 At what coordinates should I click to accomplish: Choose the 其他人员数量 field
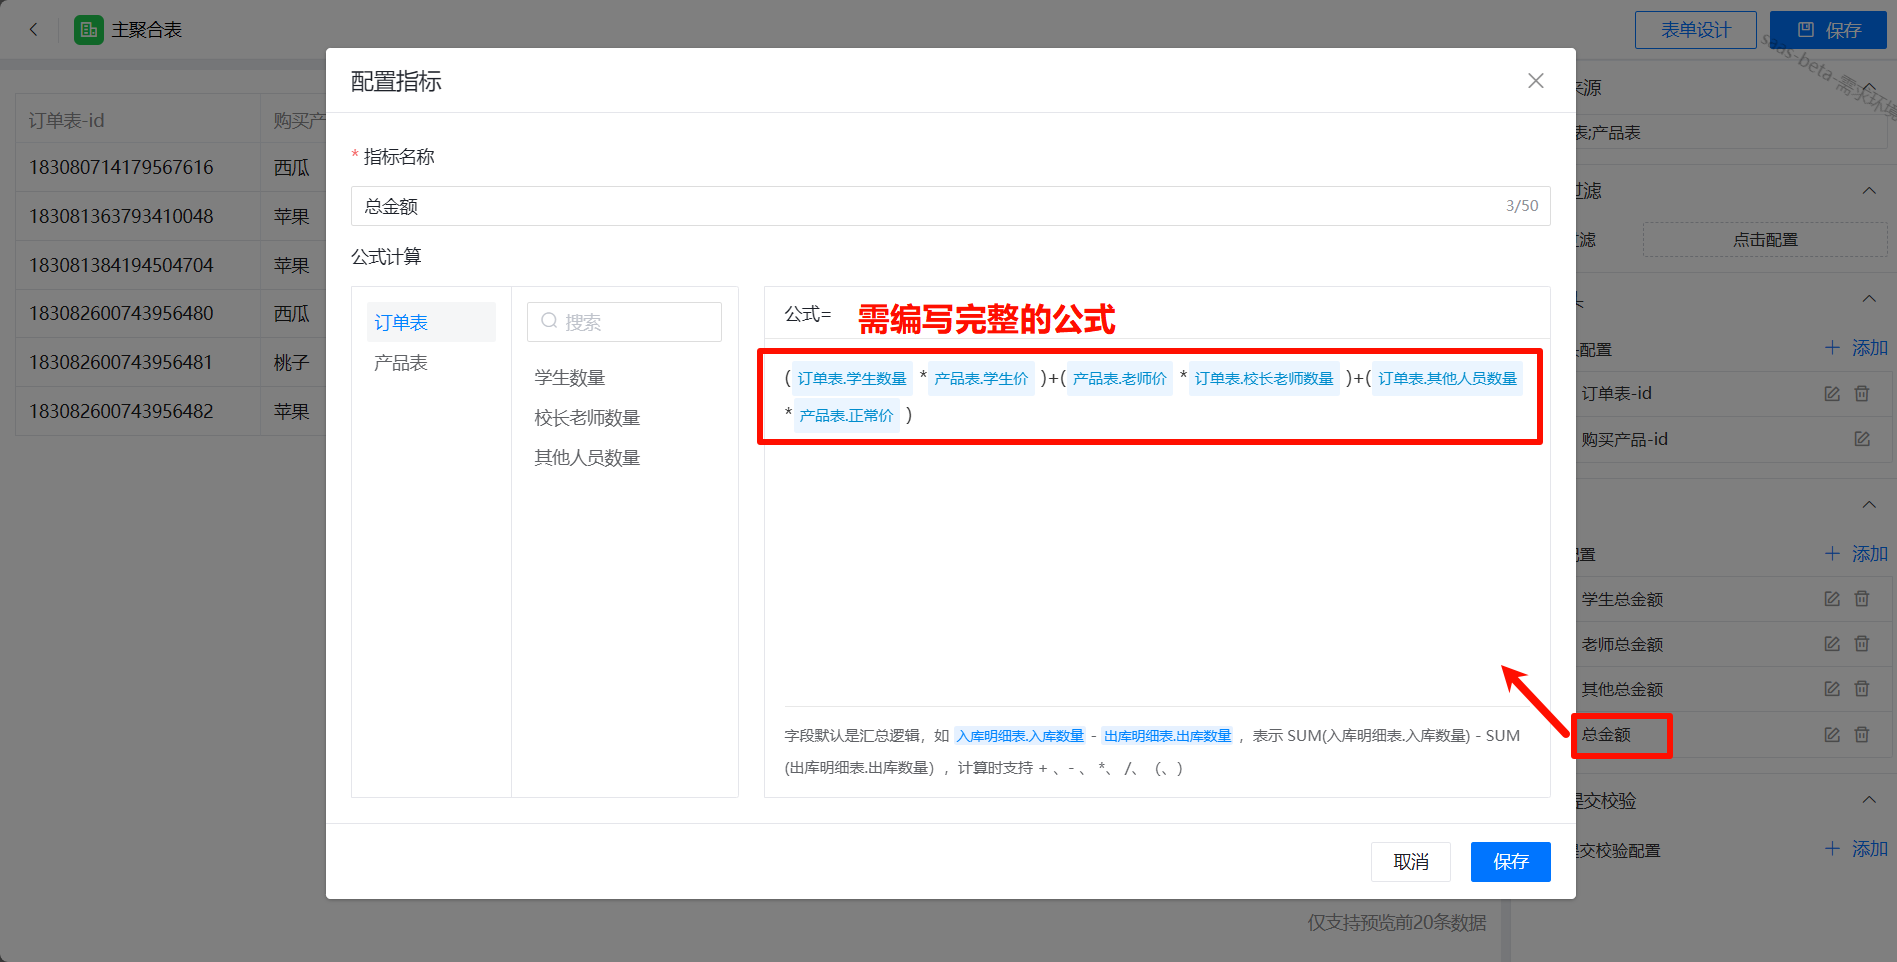click(x=587, y=458)
